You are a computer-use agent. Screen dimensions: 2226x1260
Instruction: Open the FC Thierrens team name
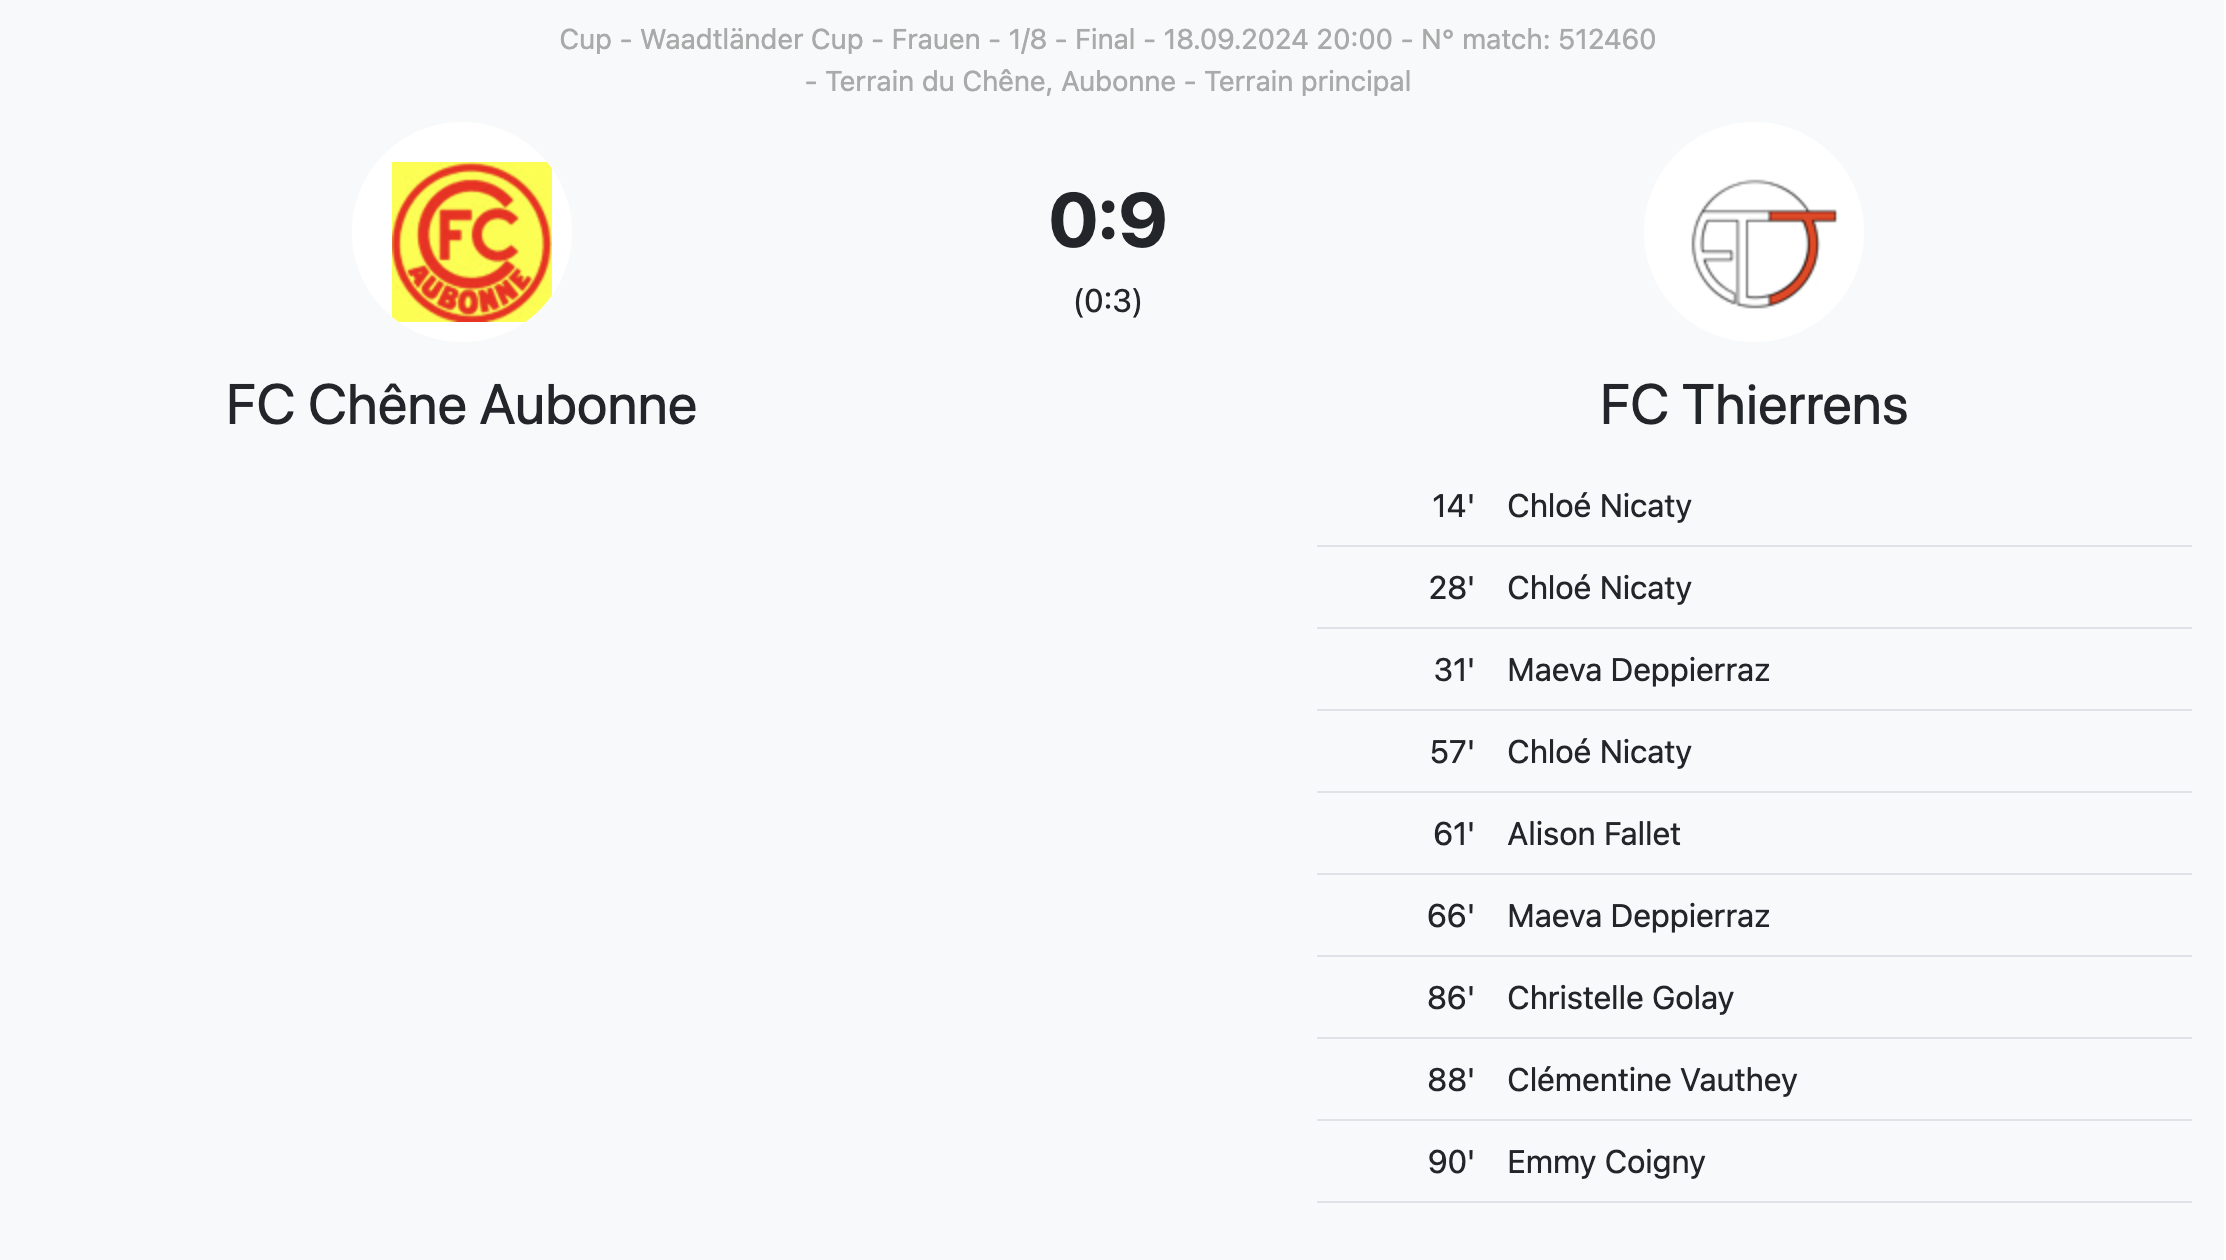pyautogui.click(x=1754, y=405)
